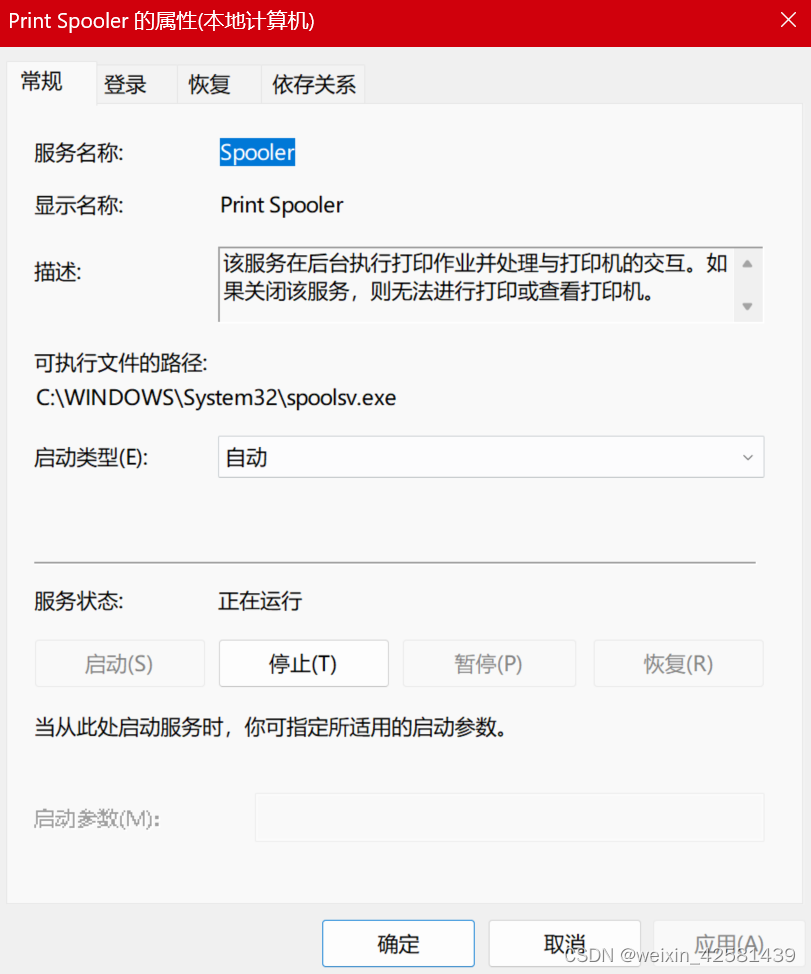This screenshot has width=811, height=974.
Task: Open the 启动类型 dropdown showing 自动
Action: [491, 457]
